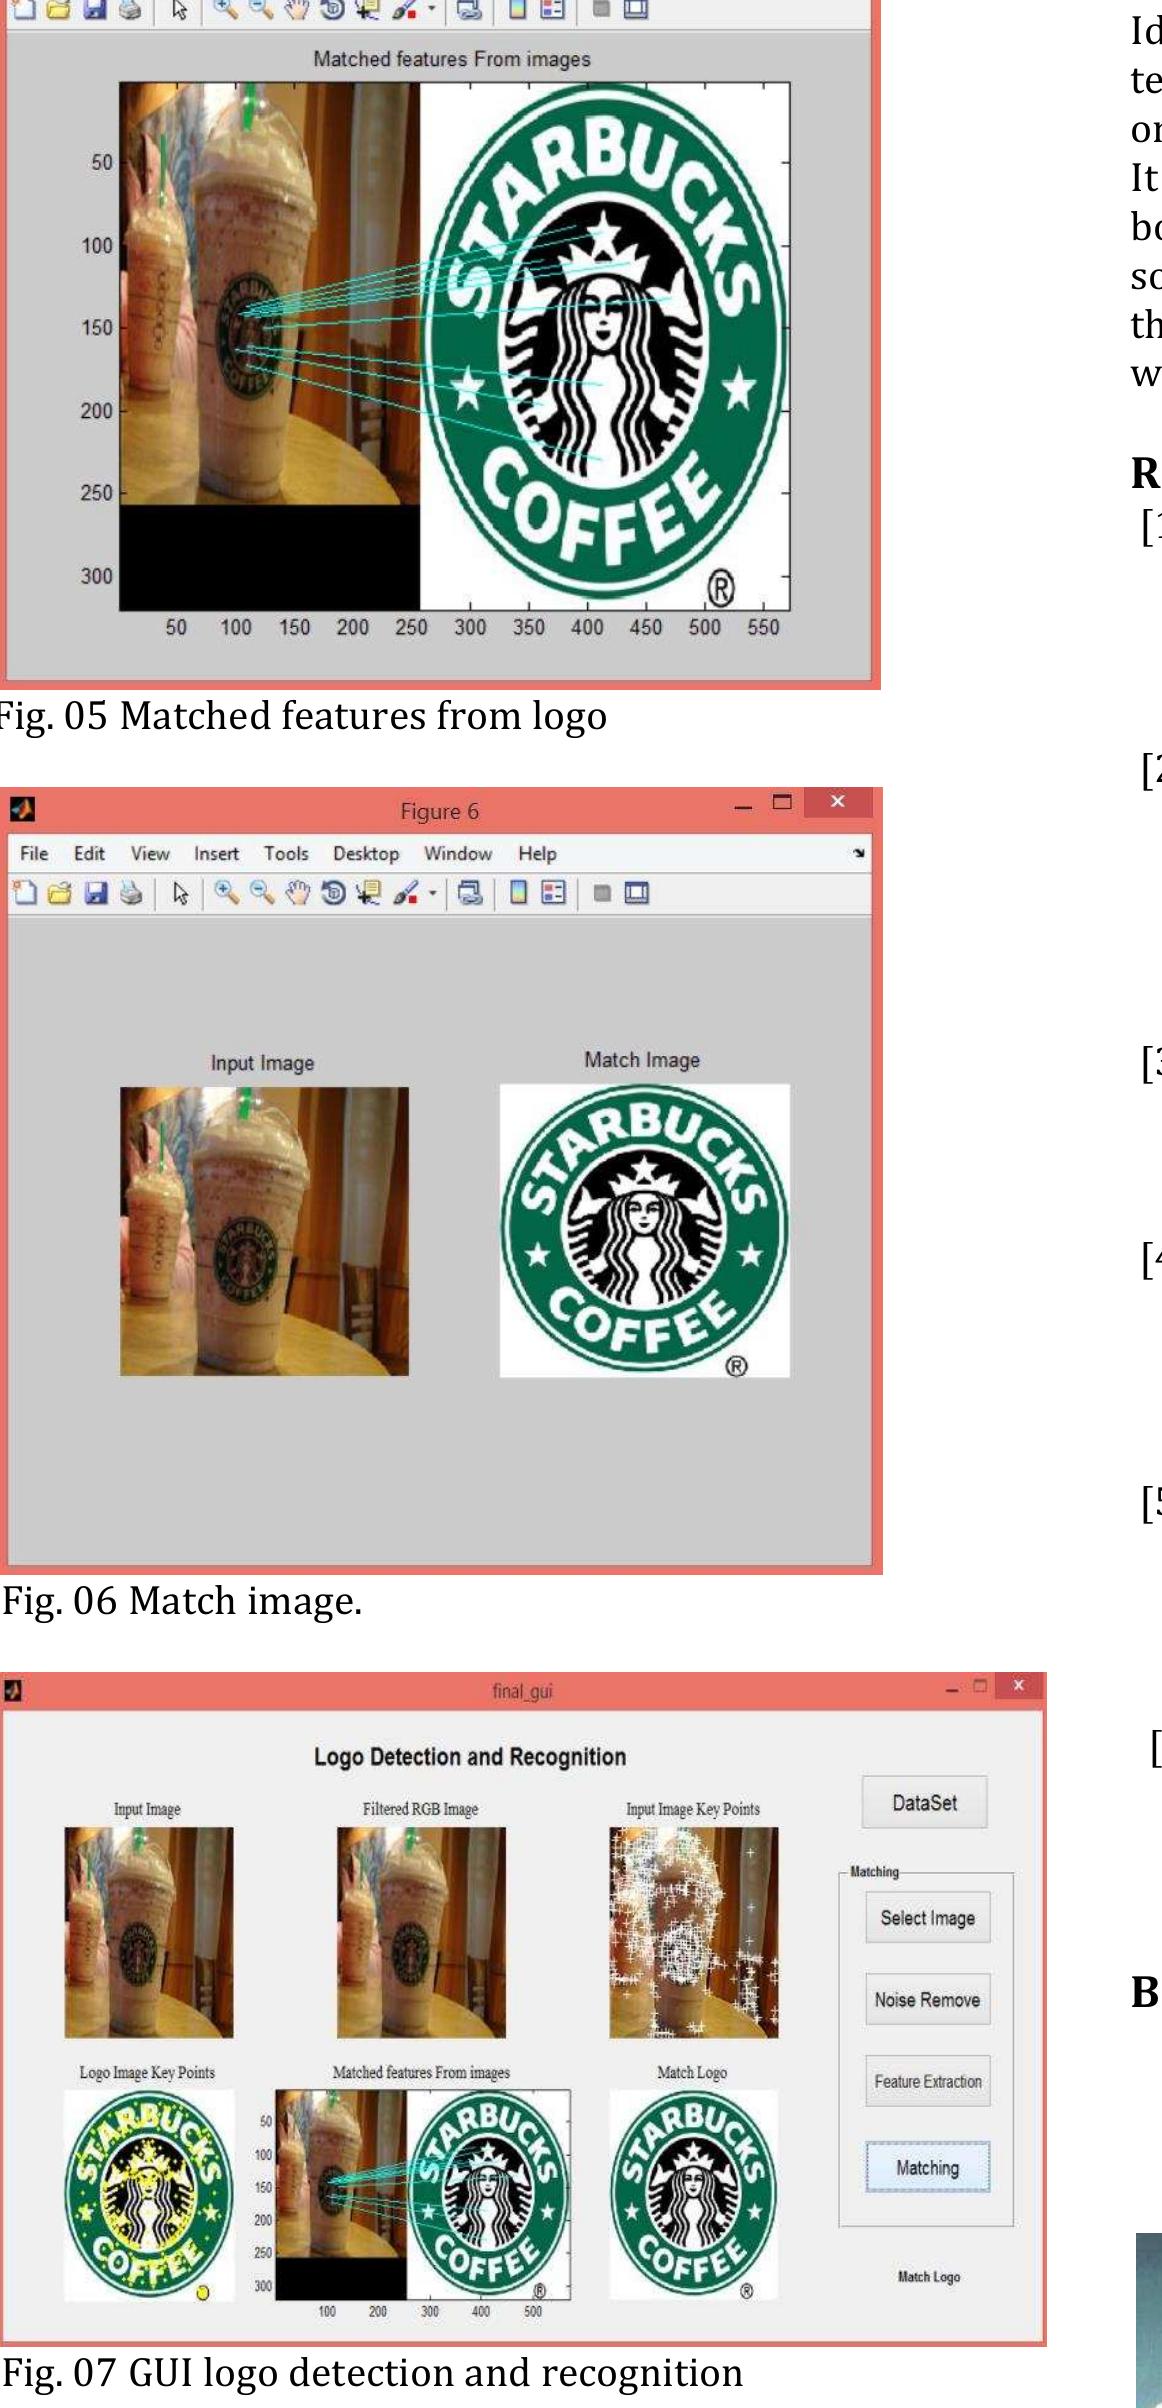Click the DataSet button in final_gui
Viewport: 1162px width, 2408px height.
[x=925, y=1802]
